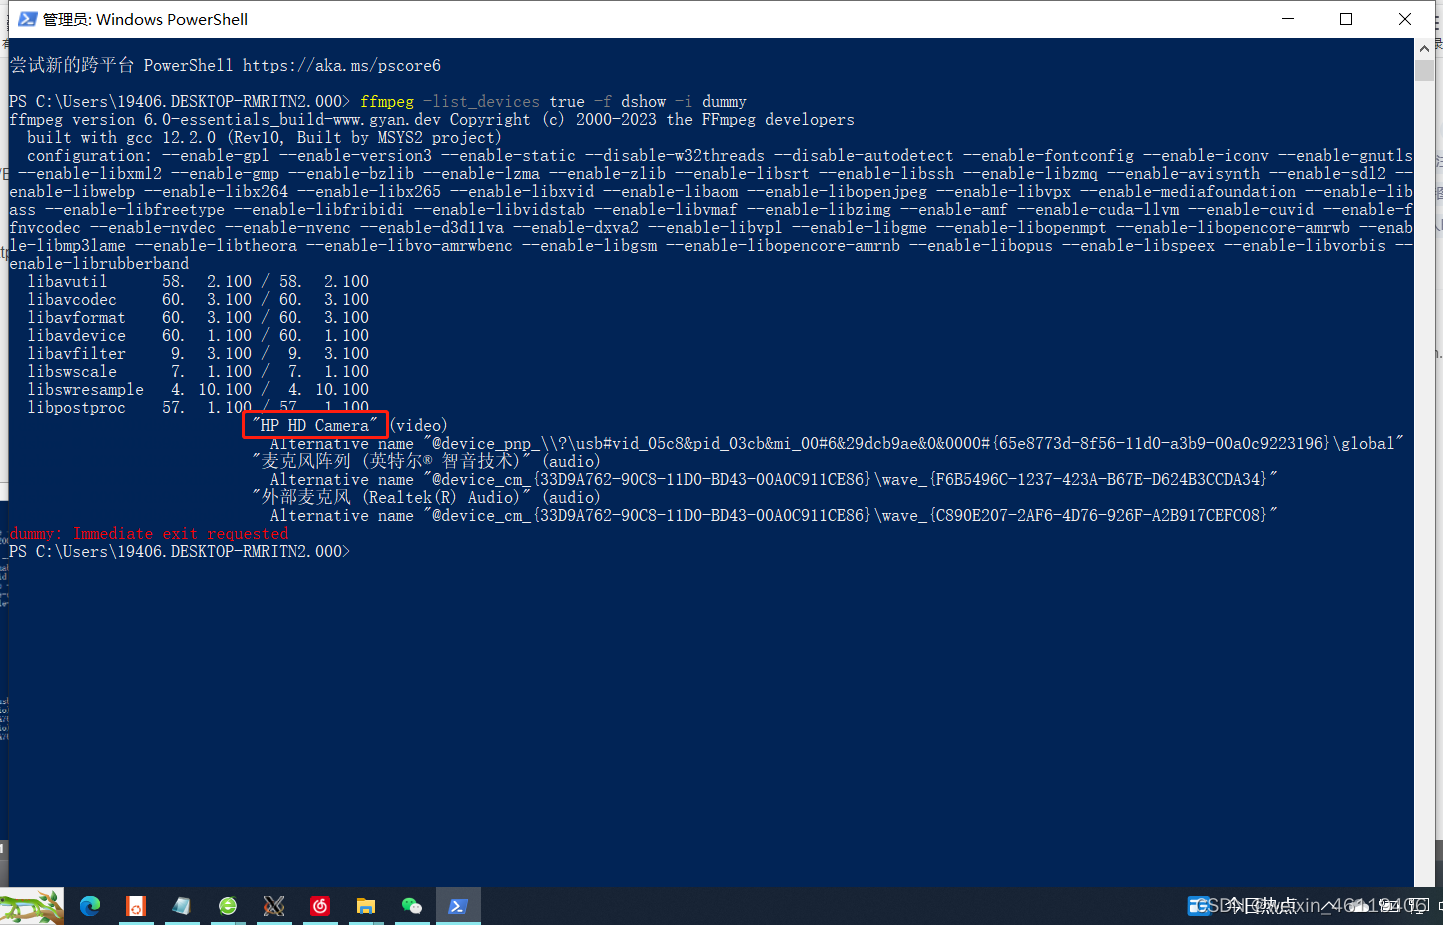1443x925 pixels.
Task: Open NetEase Cloud Music from the taskbar
Action: (x=320, y=906)
